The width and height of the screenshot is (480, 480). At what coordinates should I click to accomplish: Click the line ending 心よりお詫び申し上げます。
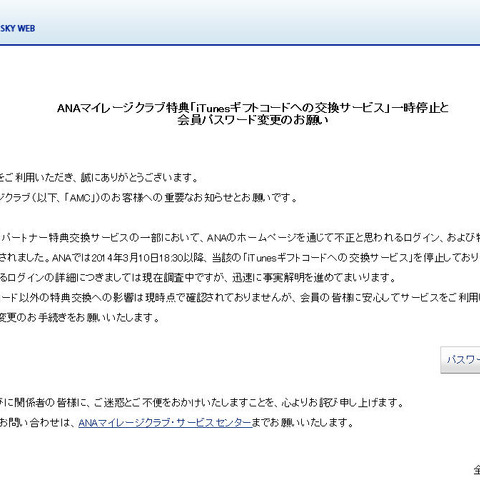202,403
